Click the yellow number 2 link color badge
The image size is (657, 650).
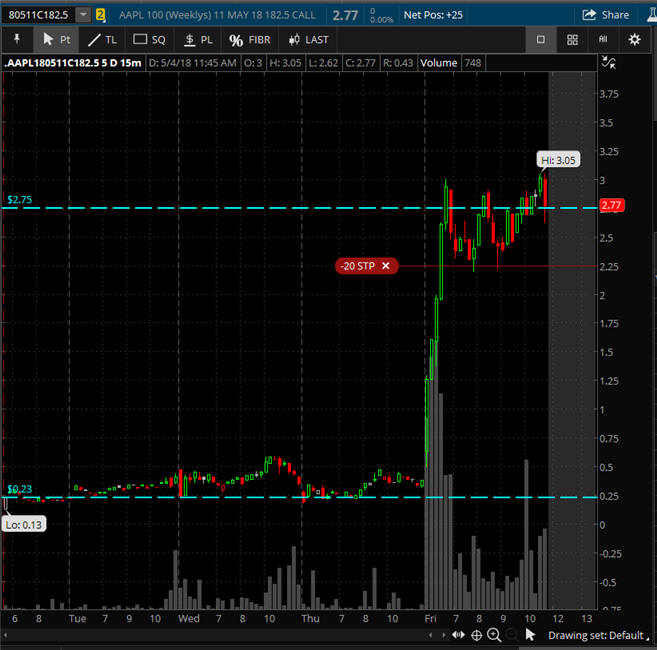click(x=100, y=15)
